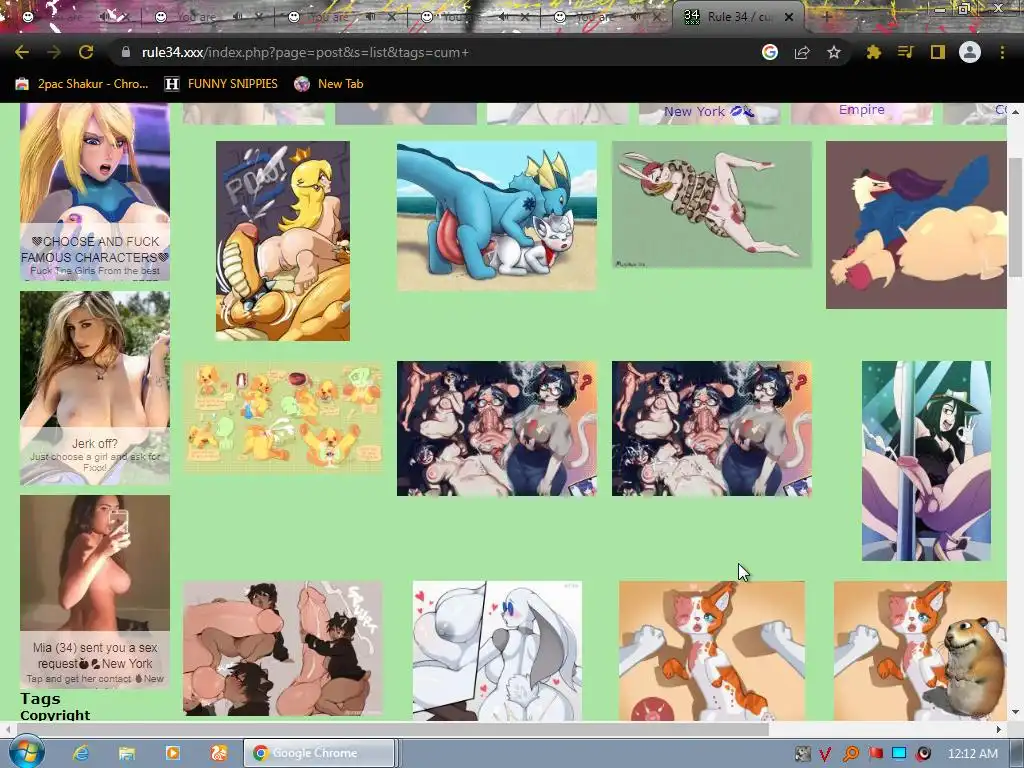Click the orange magnifier tray icon
This screenshot has height=768, width=1024.
point(850,754)
